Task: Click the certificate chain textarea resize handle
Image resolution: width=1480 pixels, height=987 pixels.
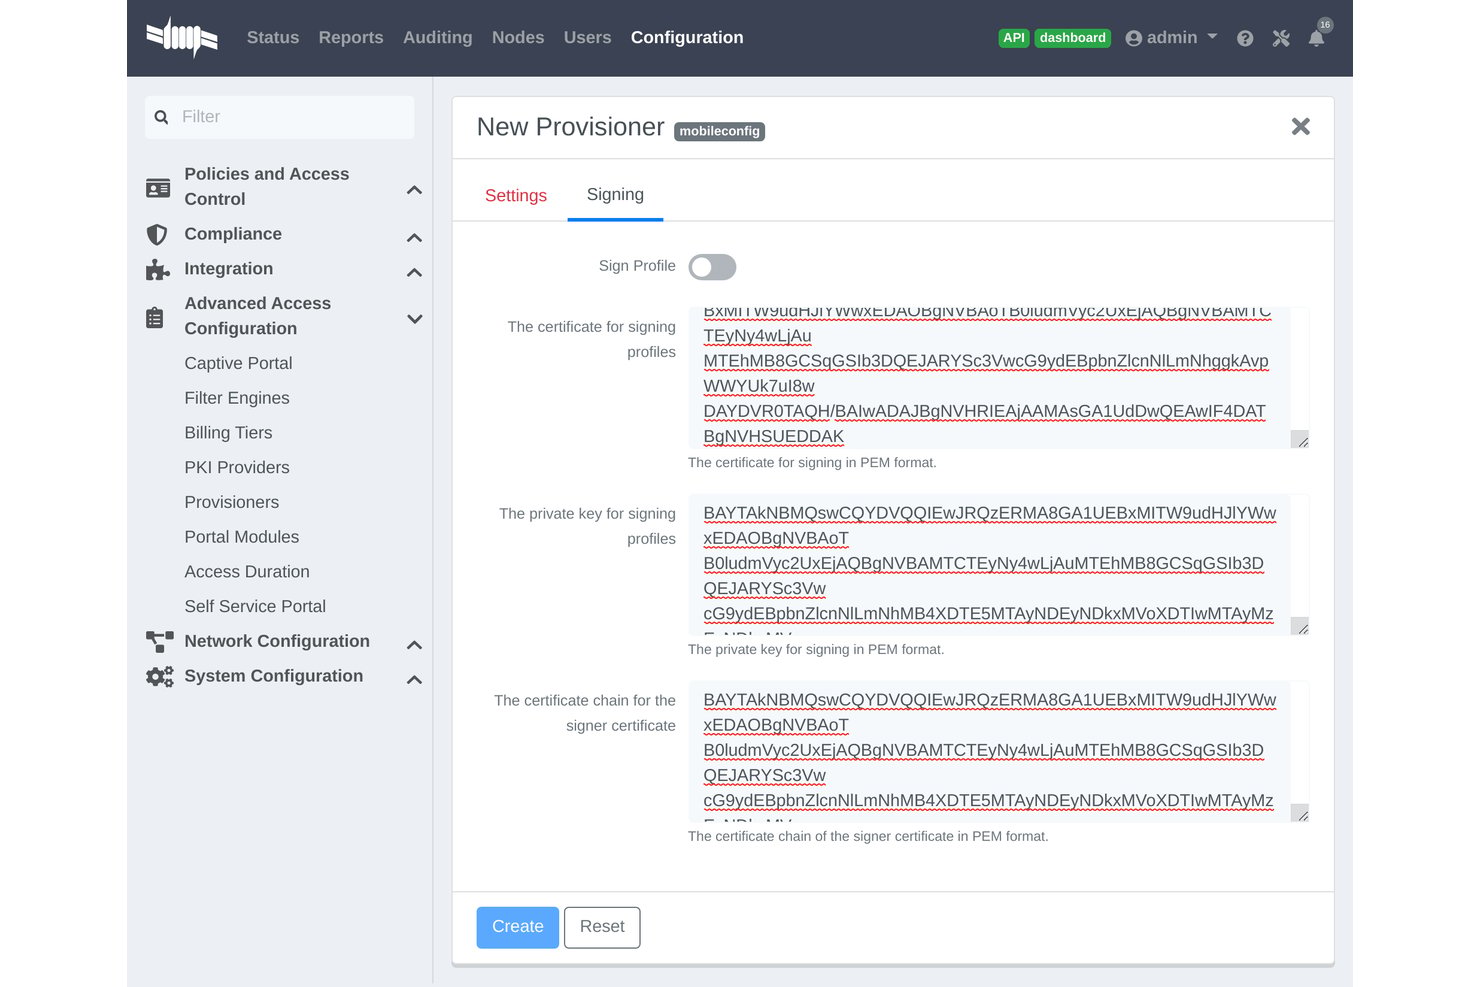Action: [x=1300, y=813]
